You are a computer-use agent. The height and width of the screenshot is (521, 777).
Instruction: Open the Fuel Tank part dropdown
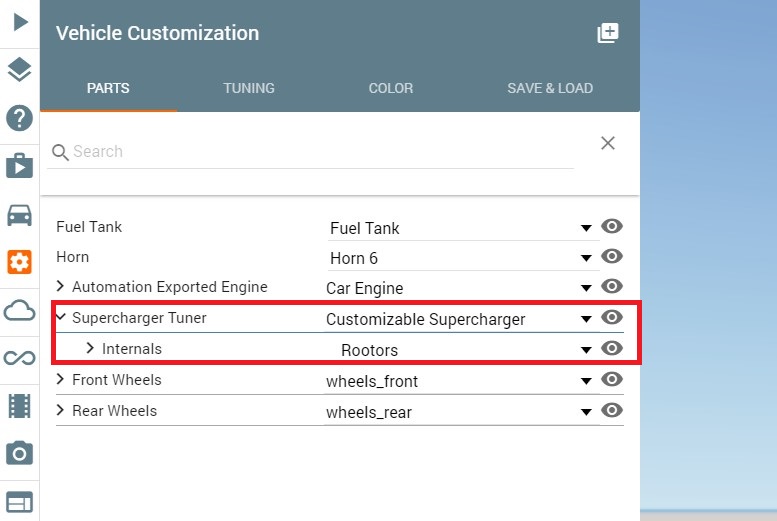(463, 228)
